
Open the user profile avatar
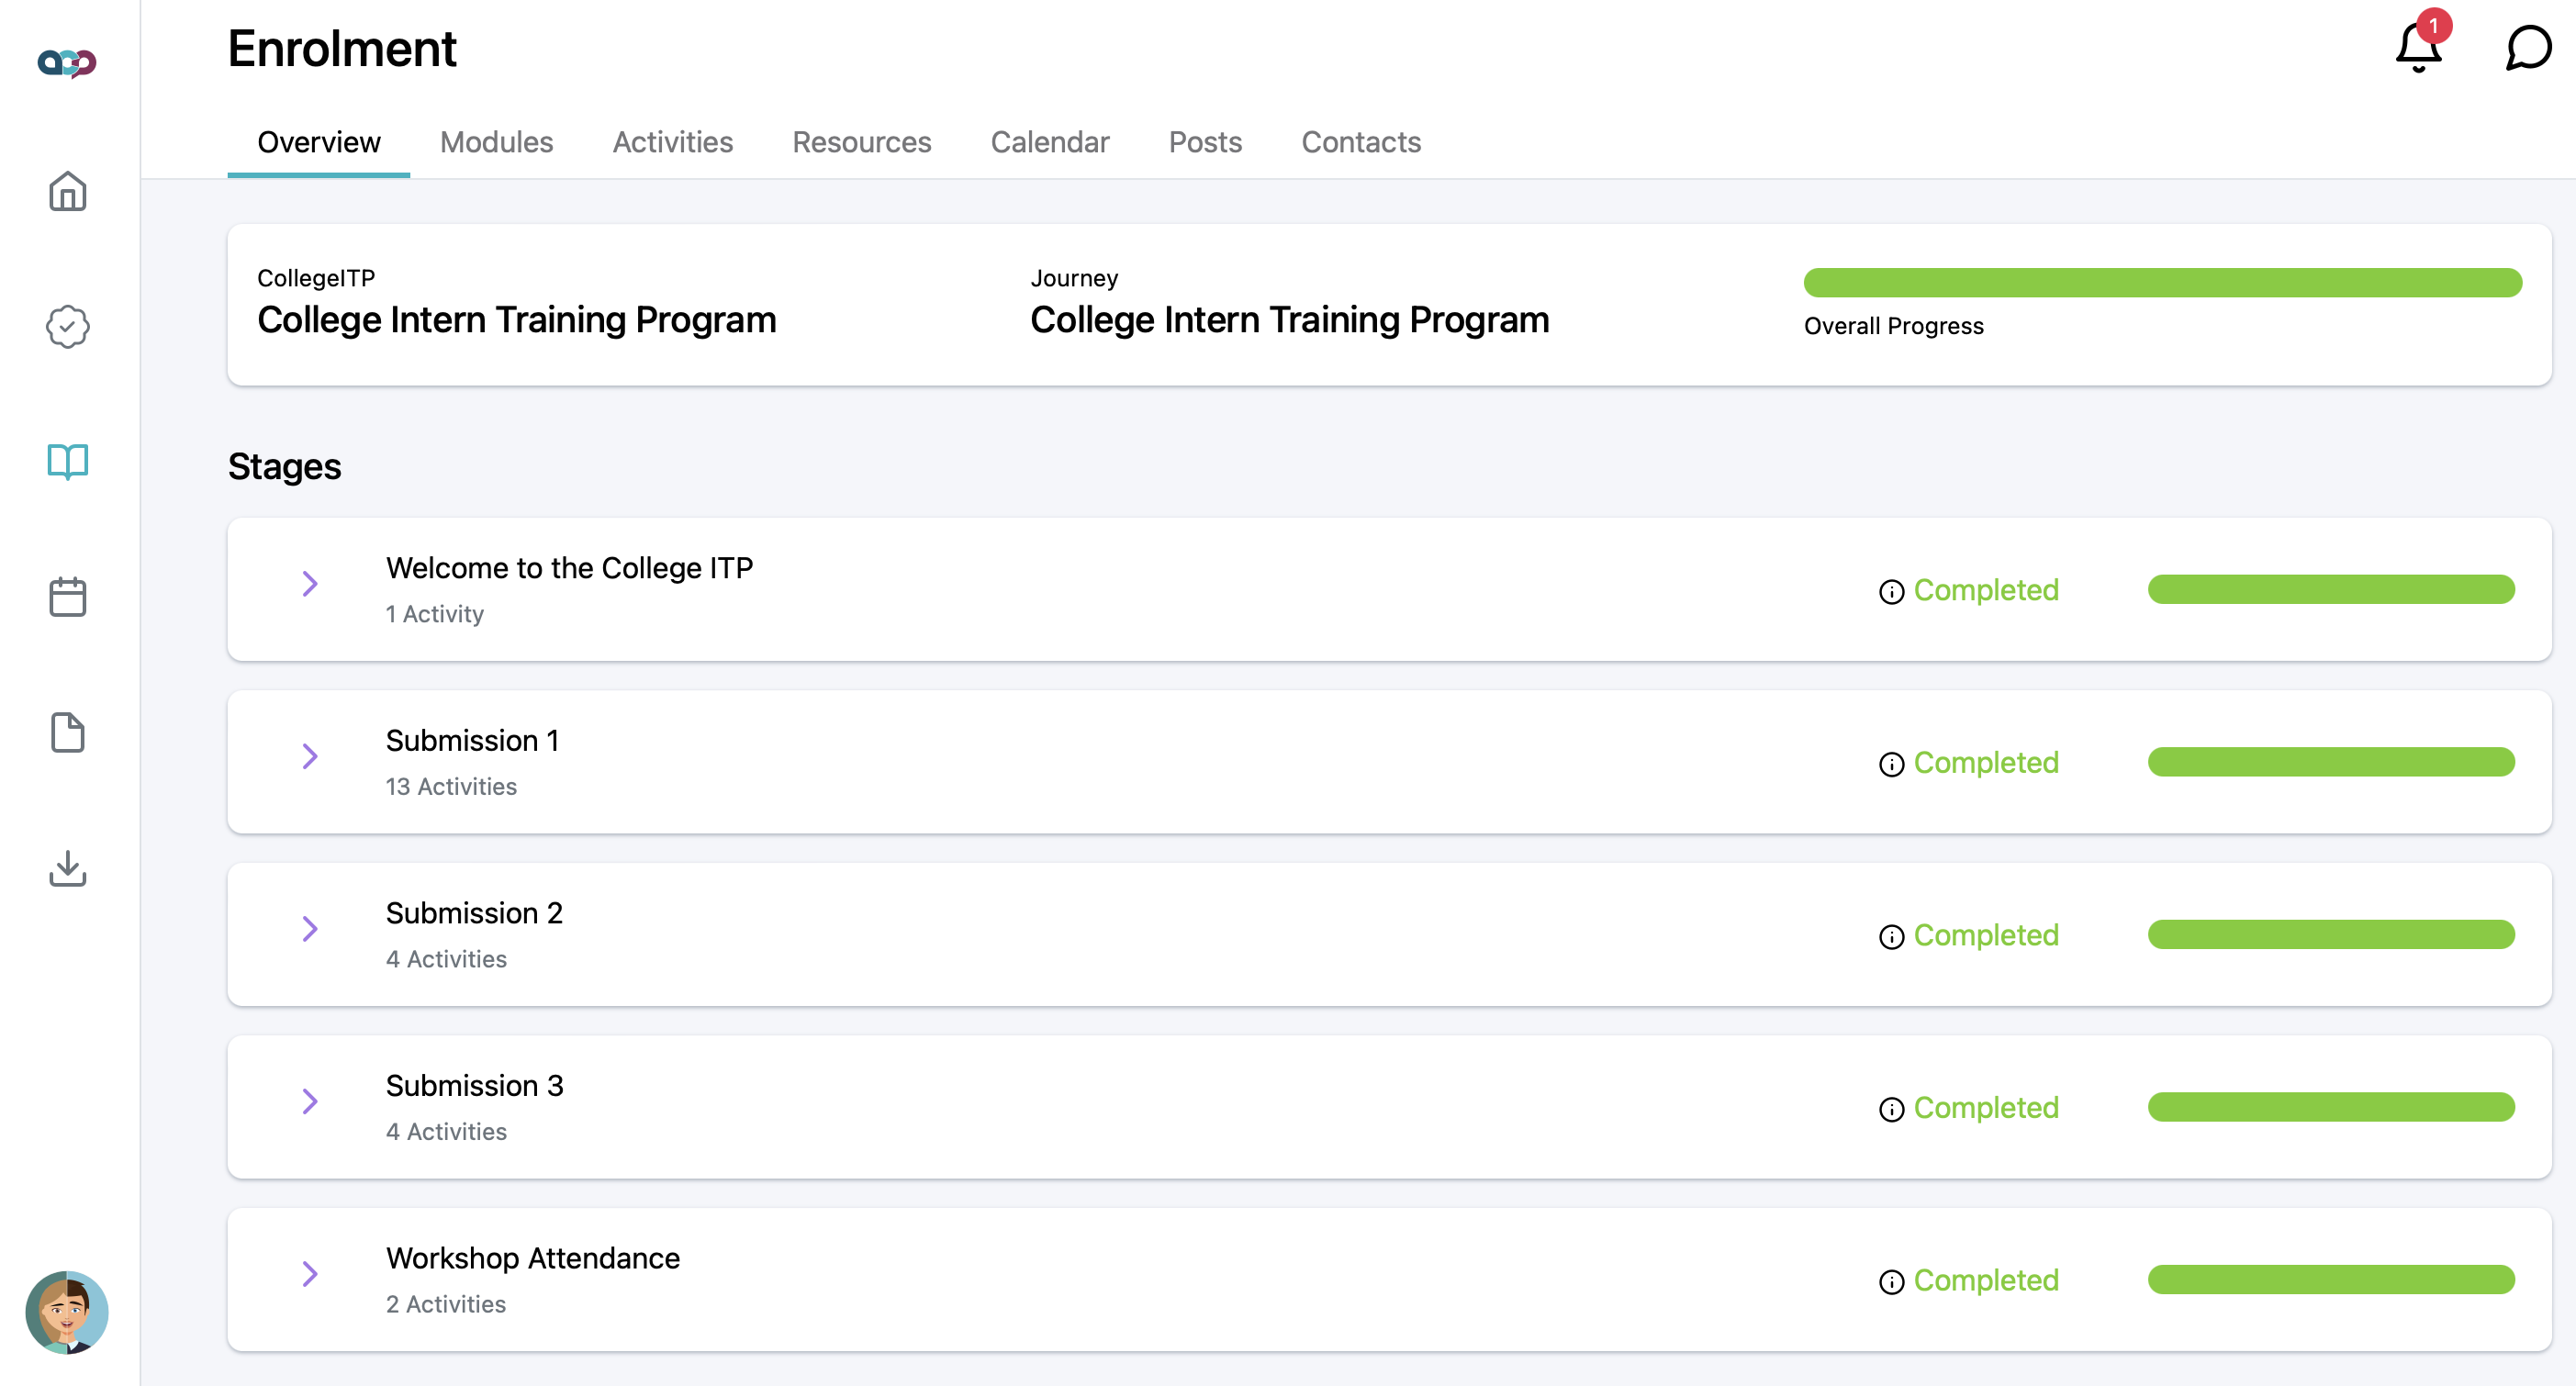coord(67,1311)
